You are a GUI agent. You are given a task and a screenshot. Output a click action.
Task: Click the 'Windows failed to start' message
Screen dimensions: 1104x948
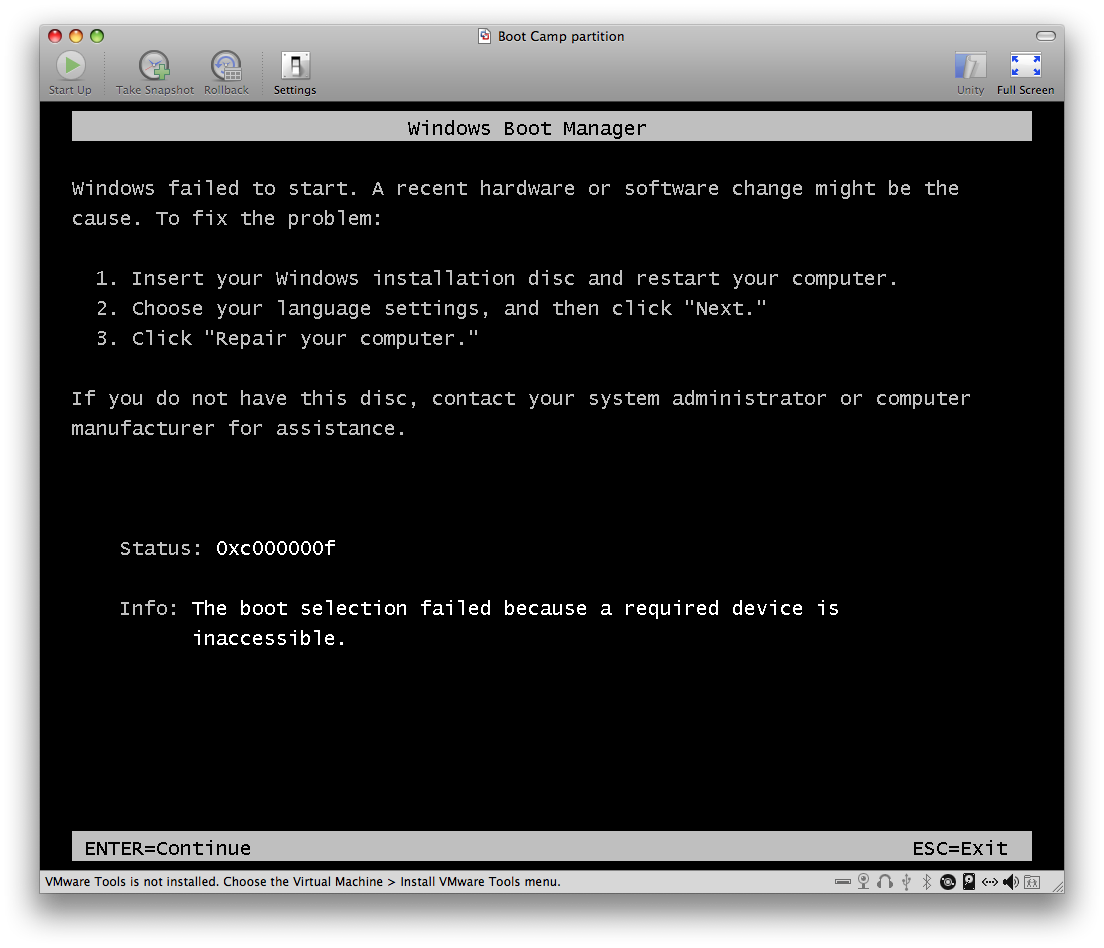(515, 204)
